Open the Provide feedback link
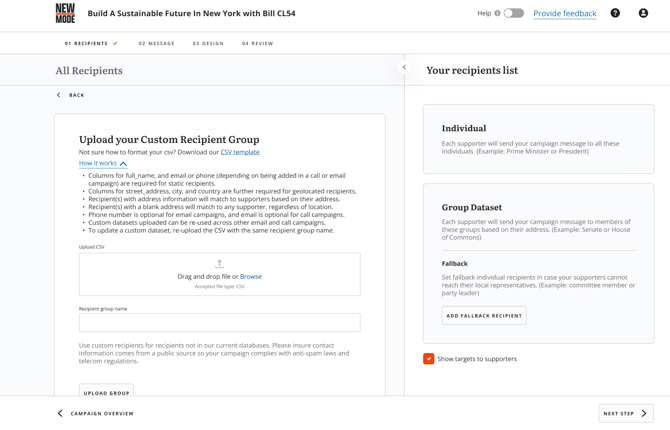The width and height of the screenshot is (670, 430). coord(564,14)
